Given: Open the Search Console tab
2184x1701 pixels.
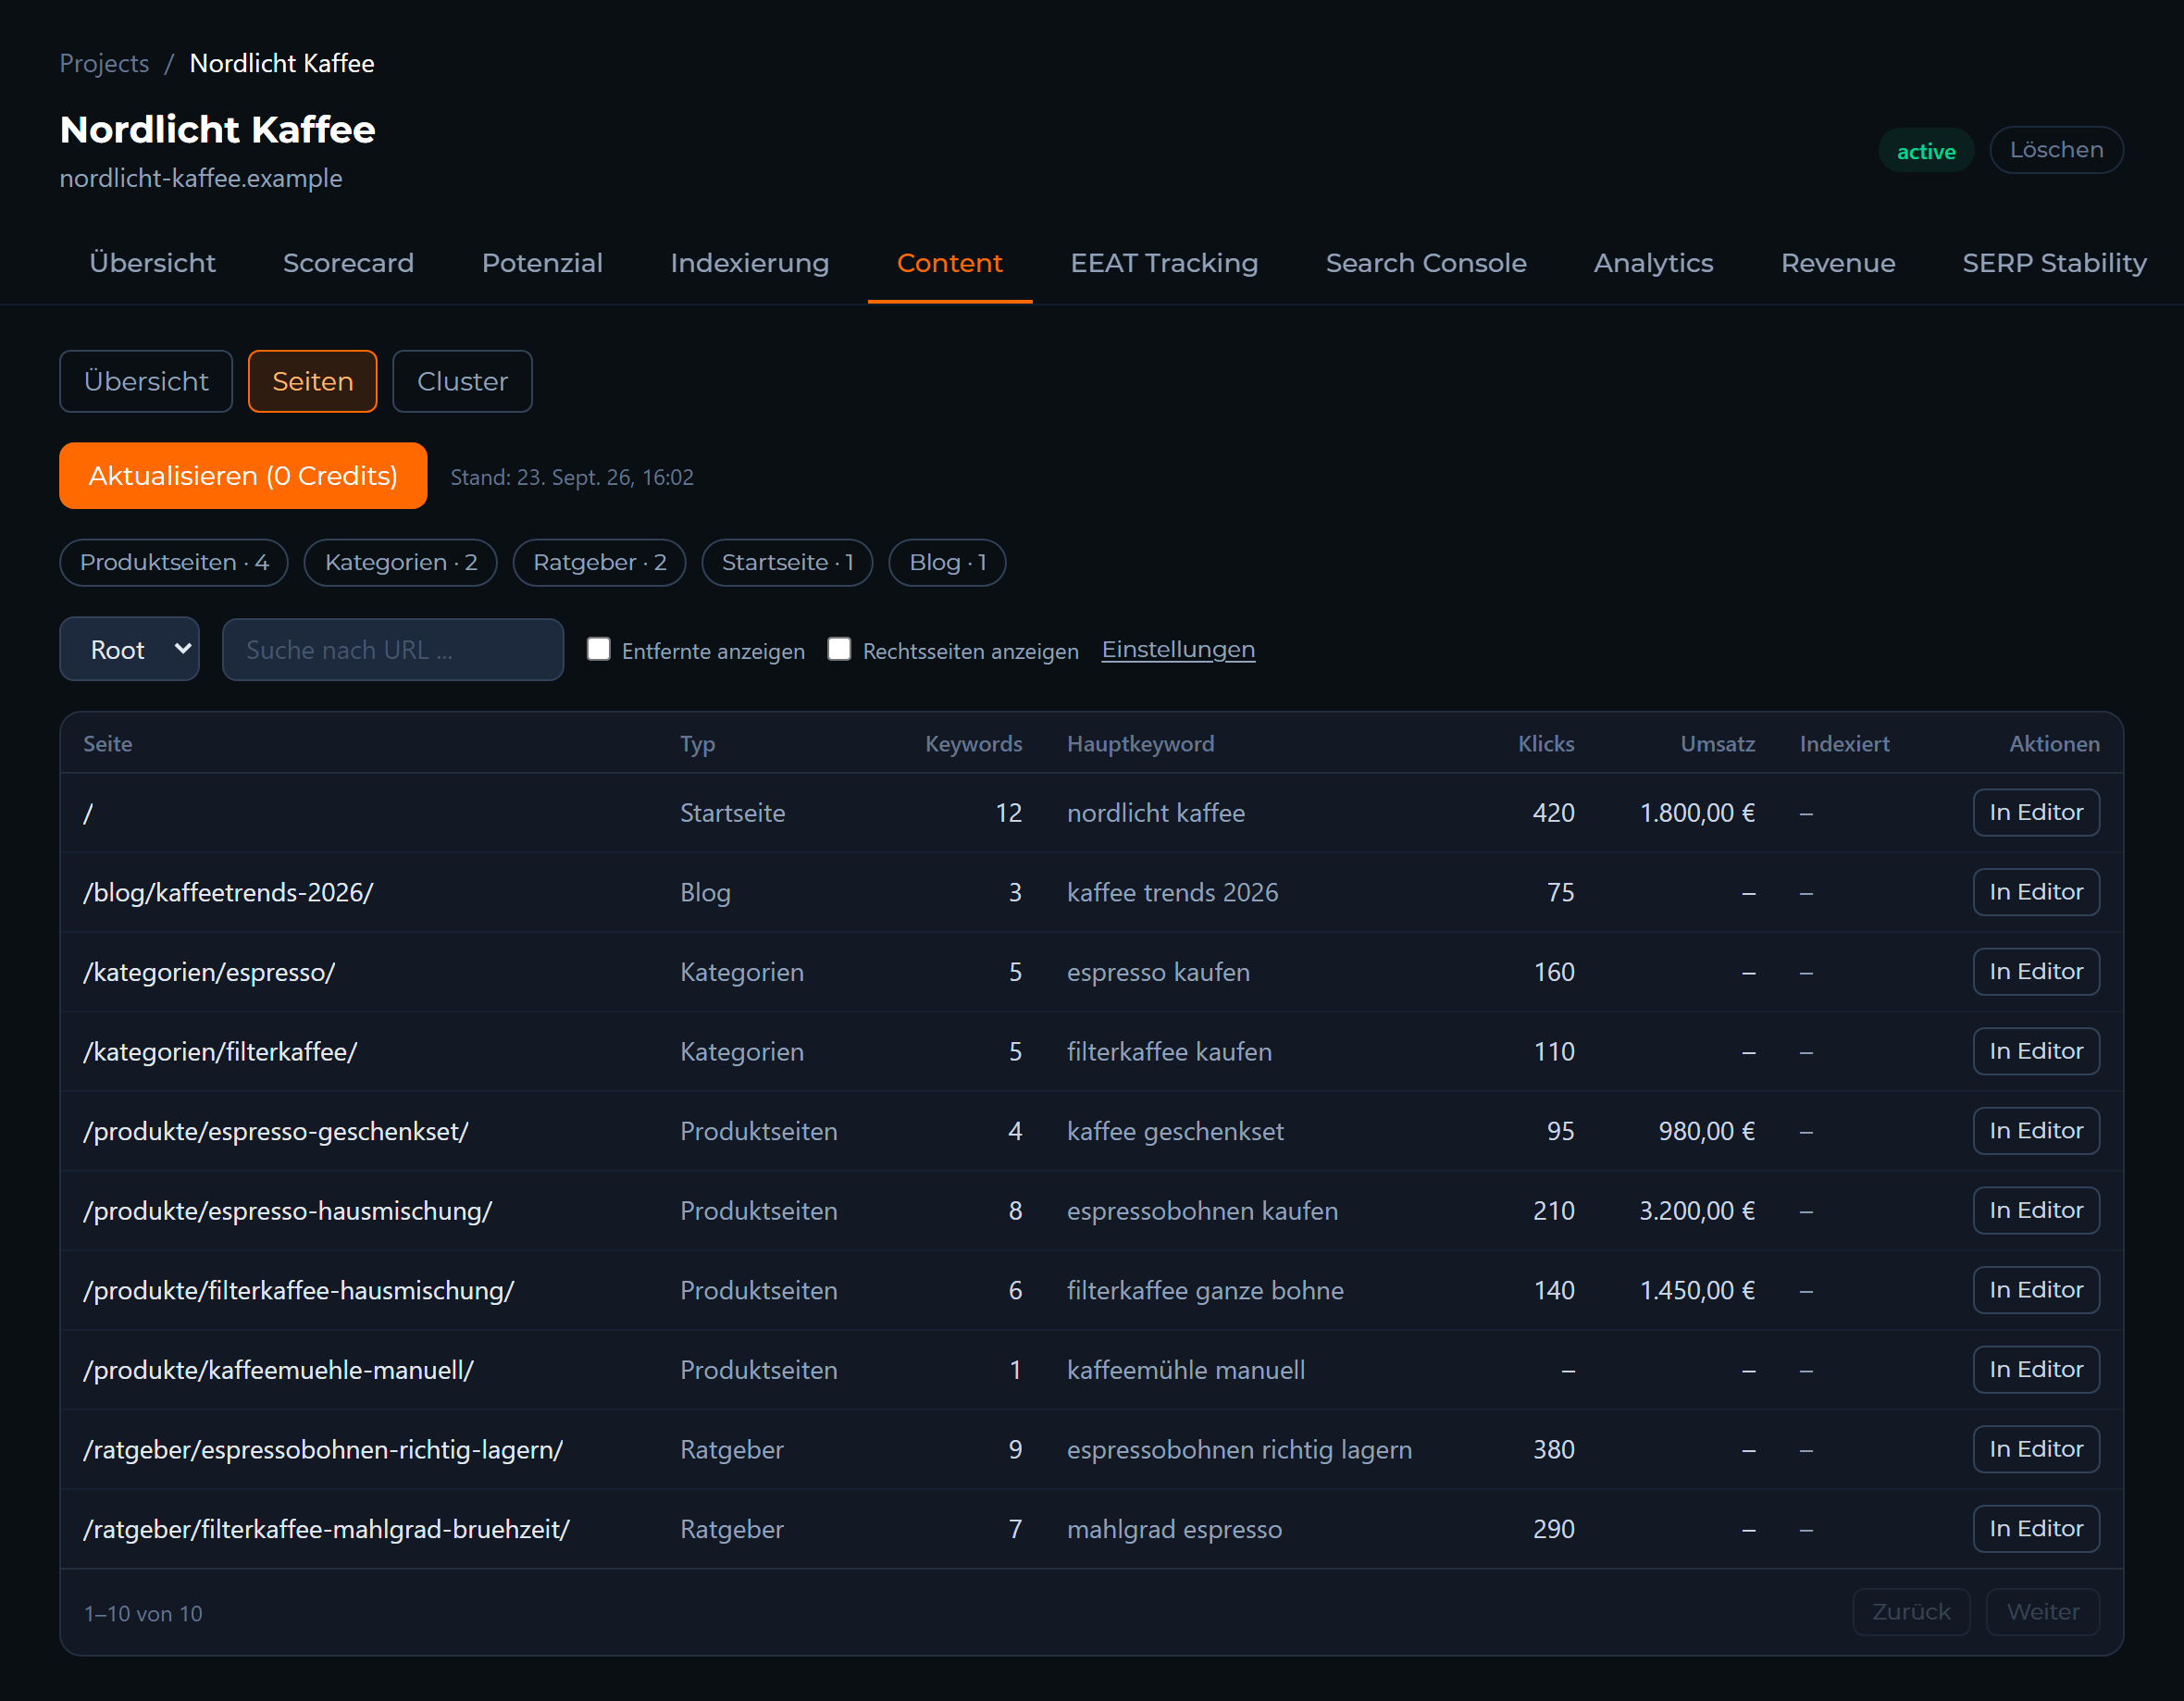Looking at the screenshot, I should [1425, 263].
